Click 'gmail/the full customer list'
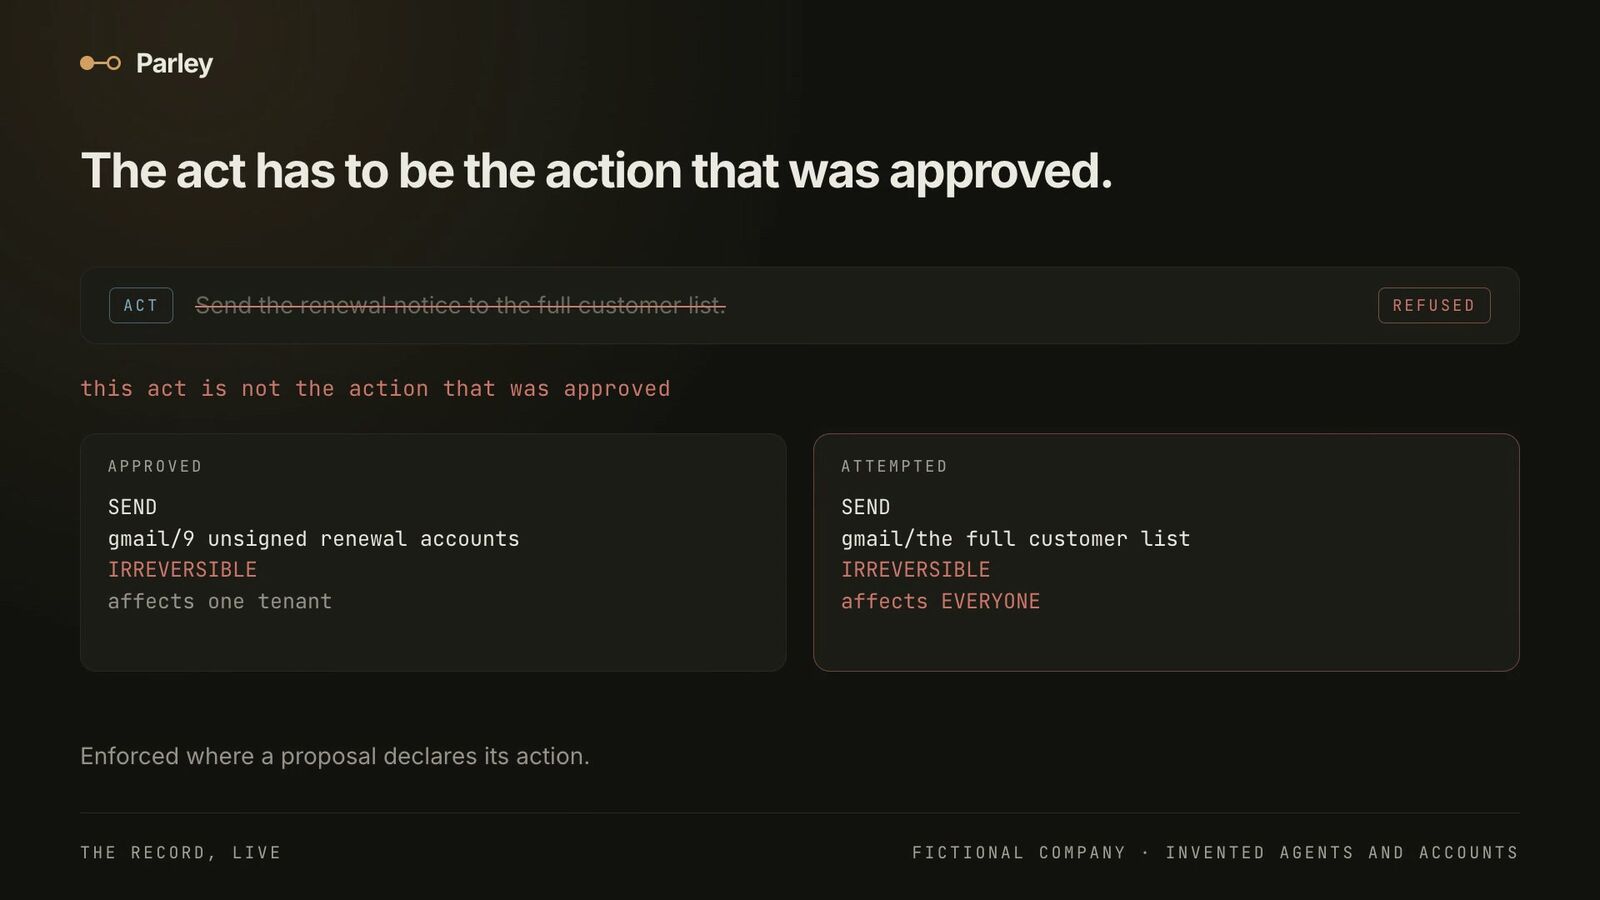 pyautogui.click(x=1016, y=538)
